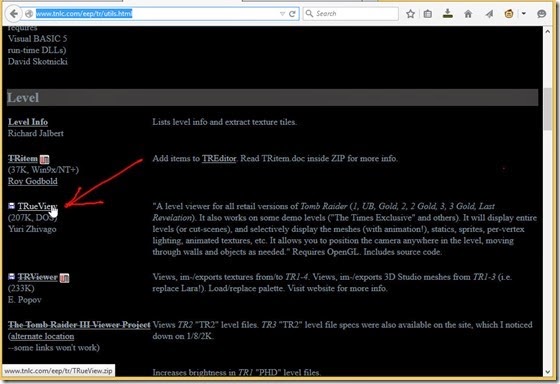Click the vertical scrollbar thumb
The height and width of the screenshot is (384, 560).
click(548, 109)
